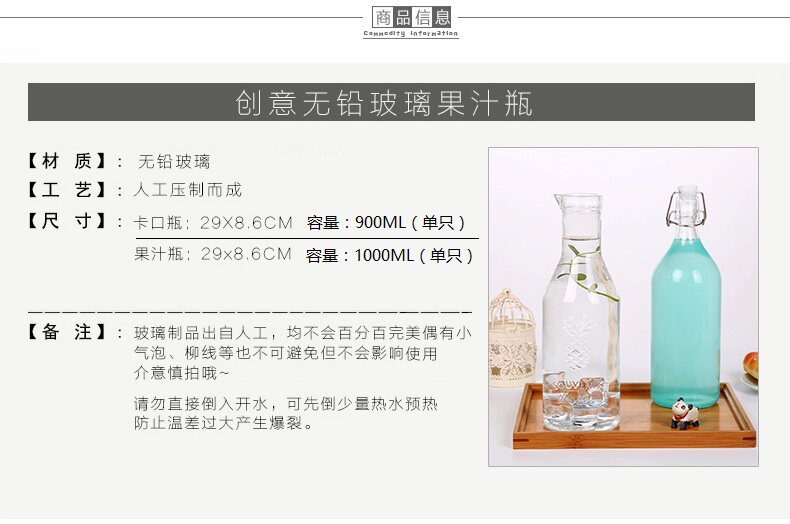Click the 人工压制而成 craft description
This screenshot has width=790, height=524.
click(x=187, y=190)
